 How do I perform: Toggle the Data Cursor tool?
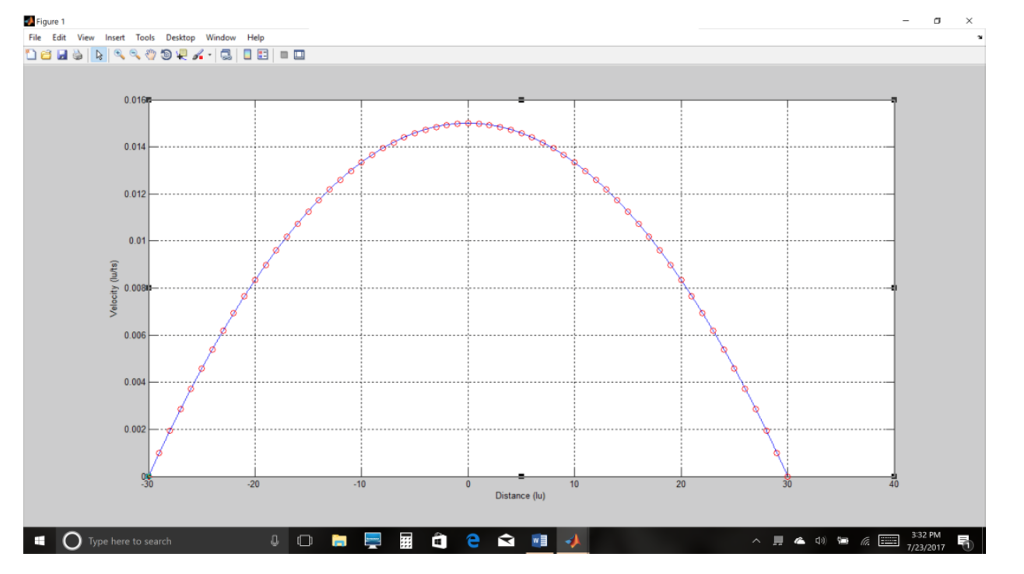(182, 55)
